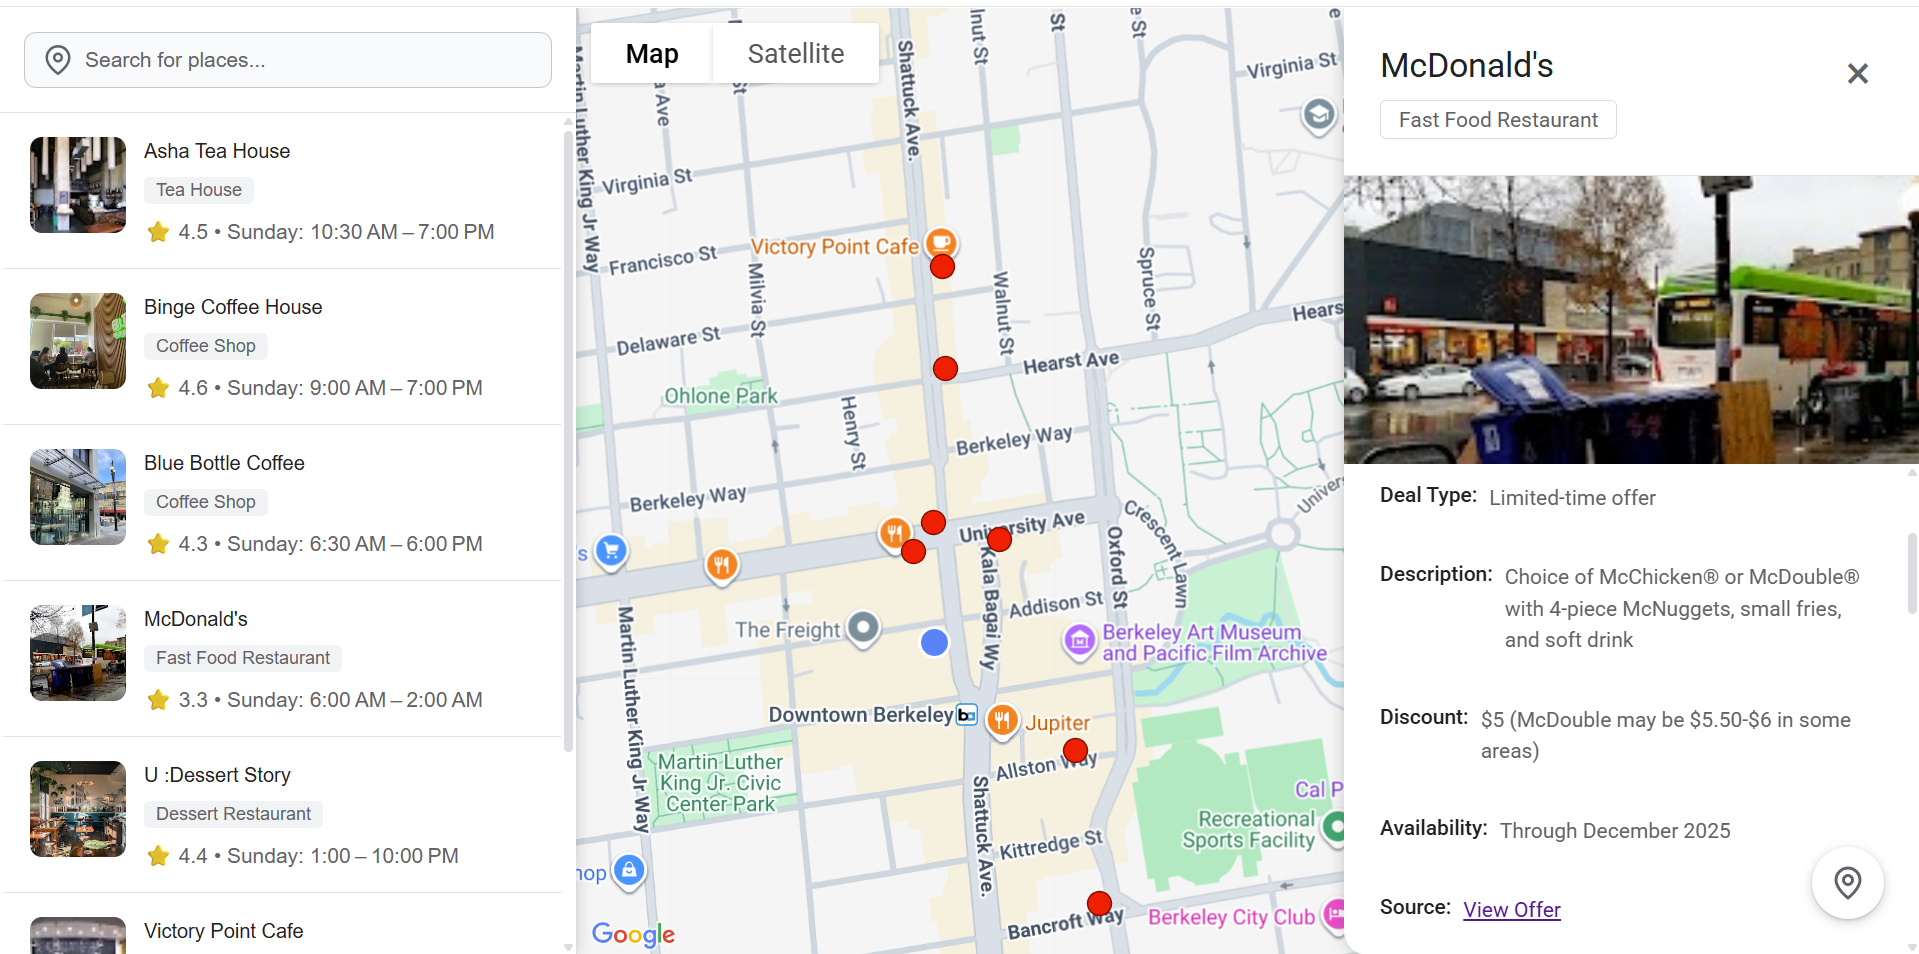
Task: Switch to the Map view tab
Action: [652, 54]
